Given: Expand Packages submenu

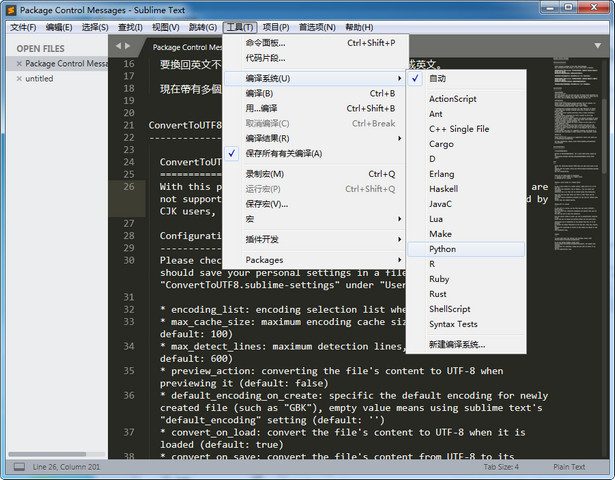Looking at the screenshot, I should click(315, 260).
